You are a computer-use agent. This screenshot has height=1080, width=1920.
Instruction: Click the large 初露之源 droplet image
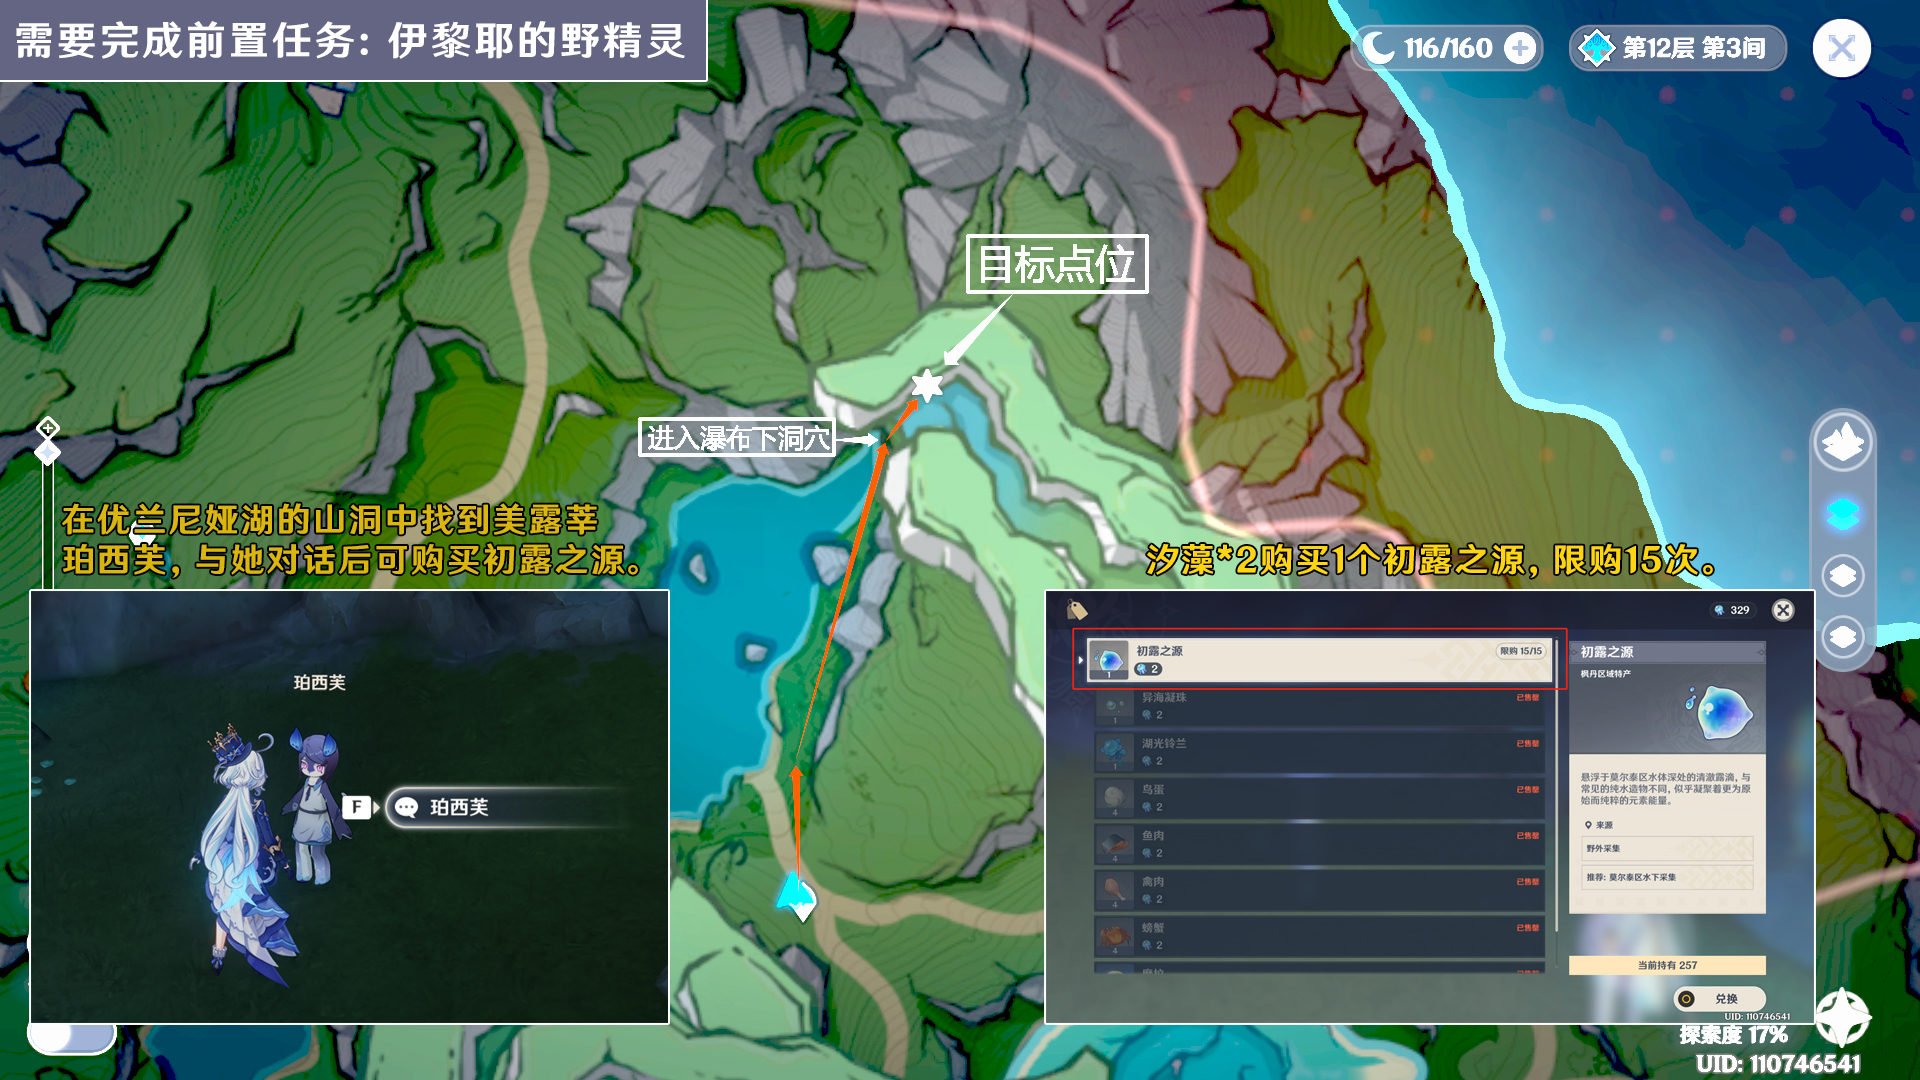[1720, 712]
